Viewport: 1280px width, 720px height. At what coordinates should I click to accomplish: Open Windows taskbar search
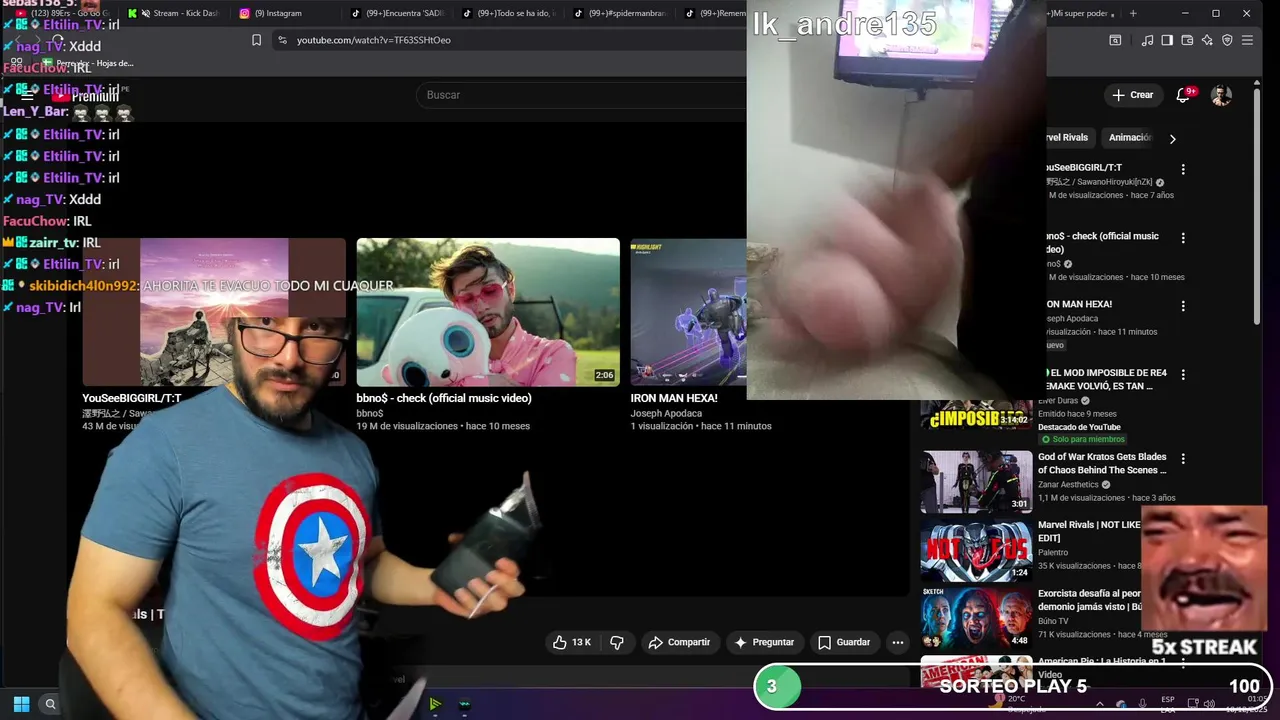tap(50, 704)
